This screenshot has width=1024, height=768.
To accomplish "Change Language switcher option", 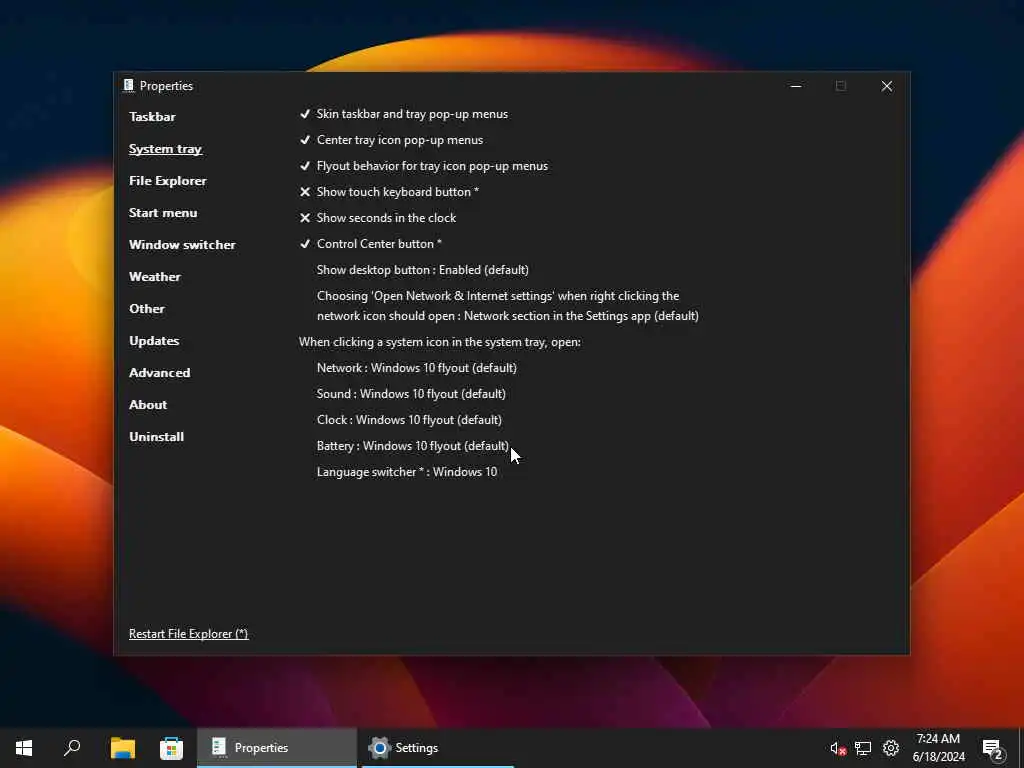I will pos(407,472).
